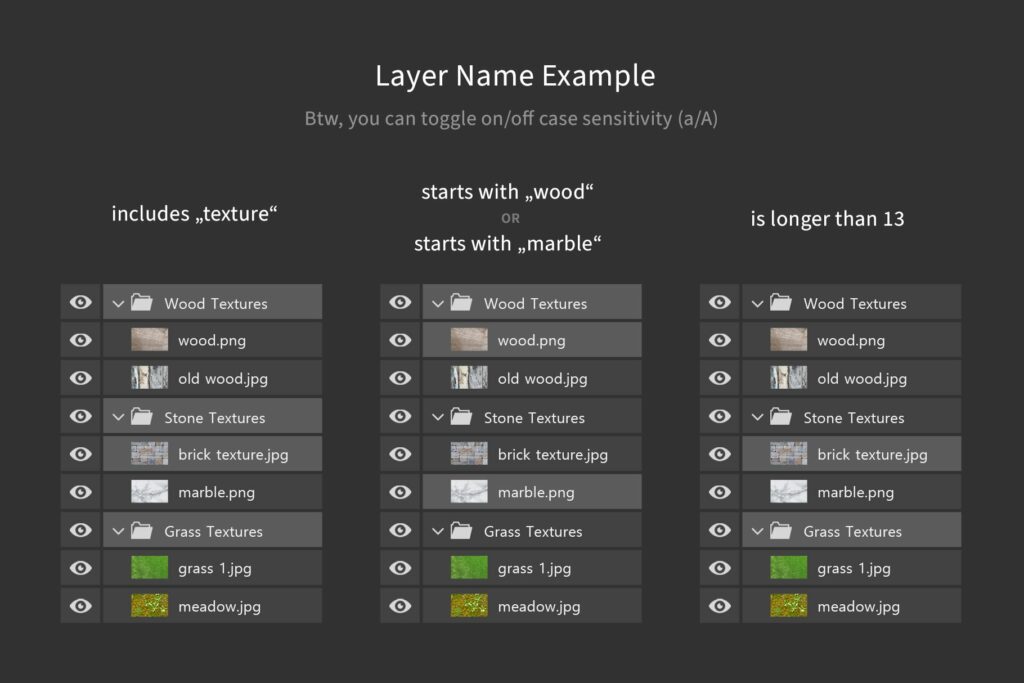Hide the wood.png layer in the first list

pyautogui.click(x=81, y=339)
